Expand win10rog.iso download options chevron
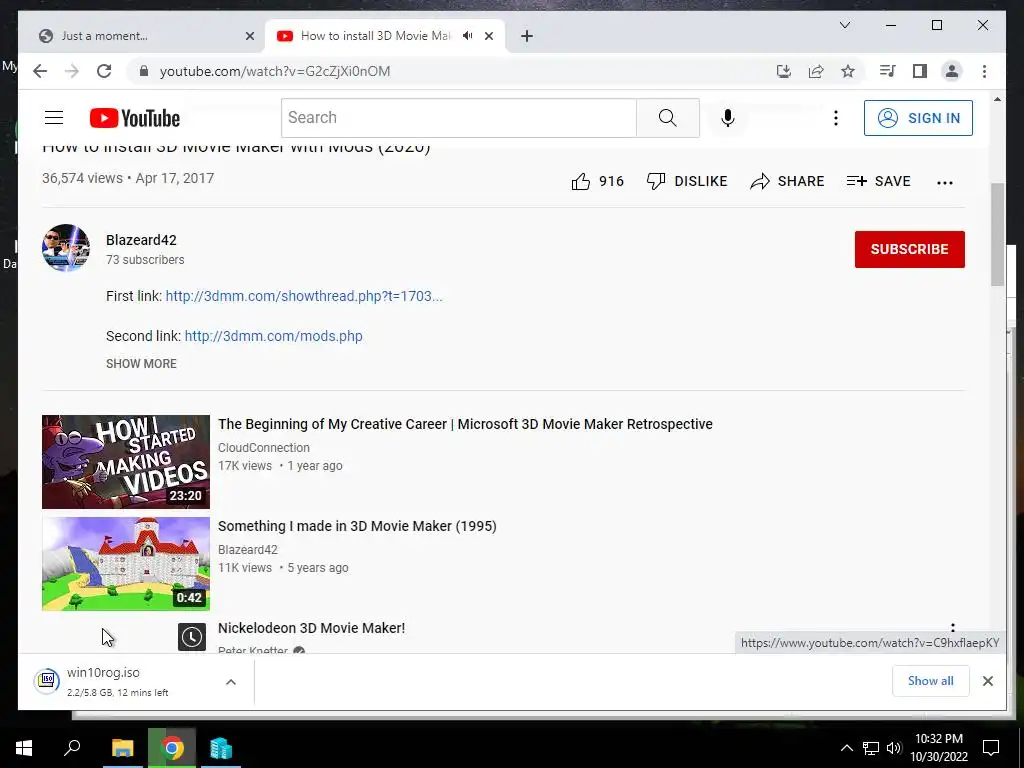The image size is (1024, 768). (231, 682)
